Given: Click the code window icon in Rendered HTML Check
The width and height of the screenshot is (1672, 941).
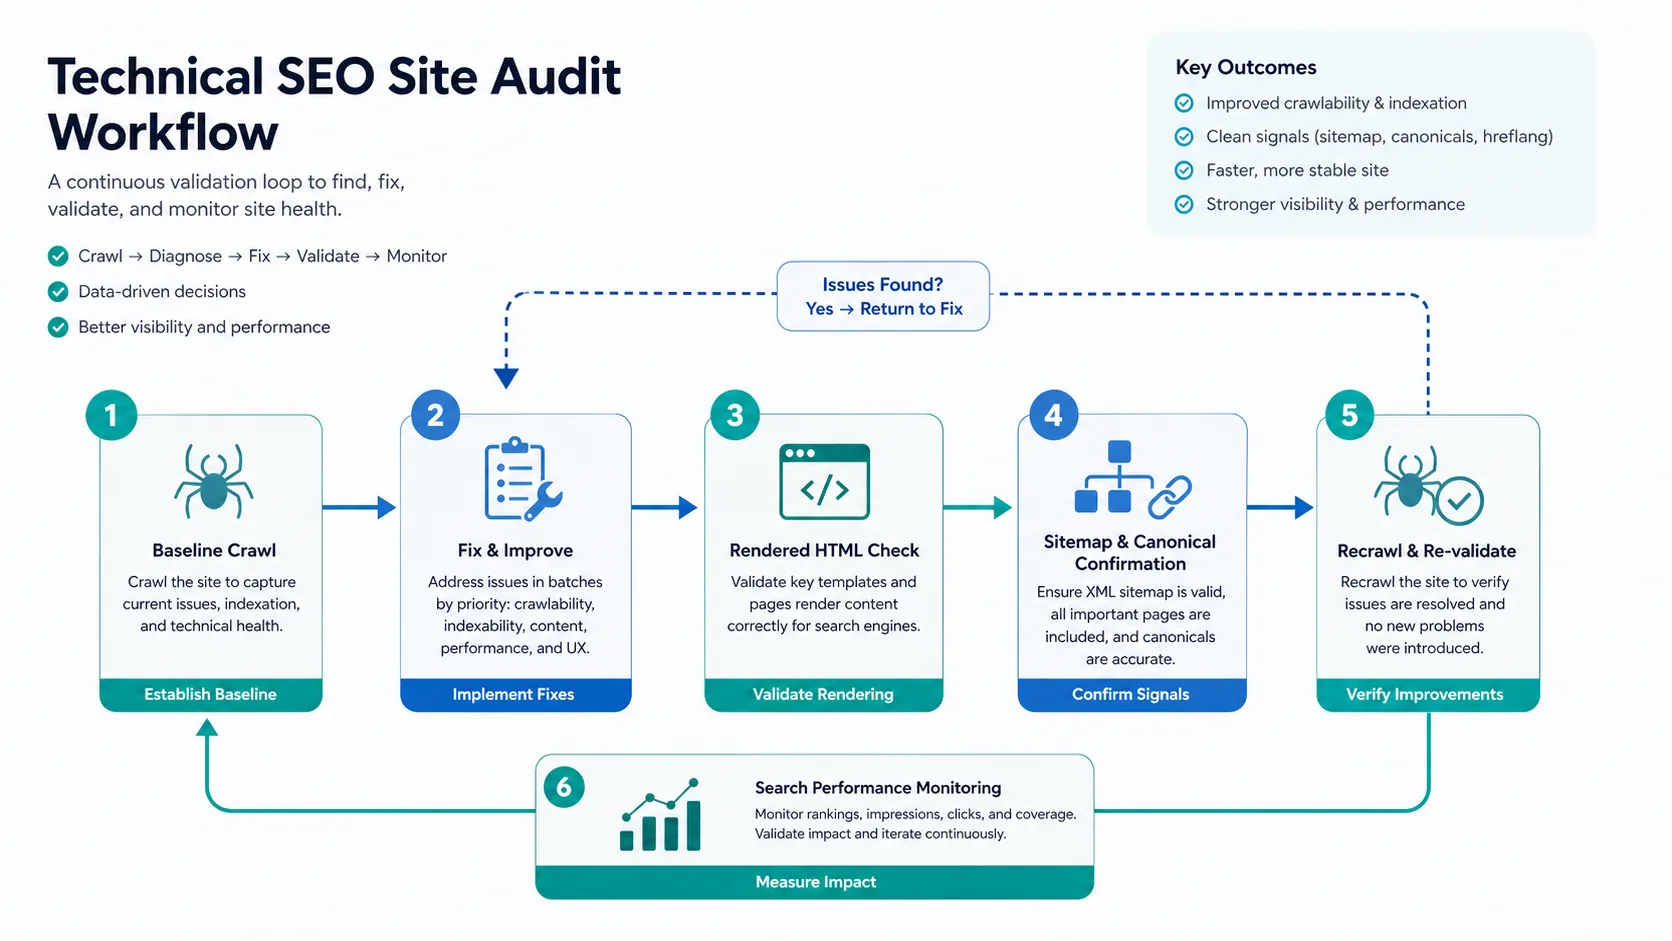Looking at the screenshot, I should 824,482.
